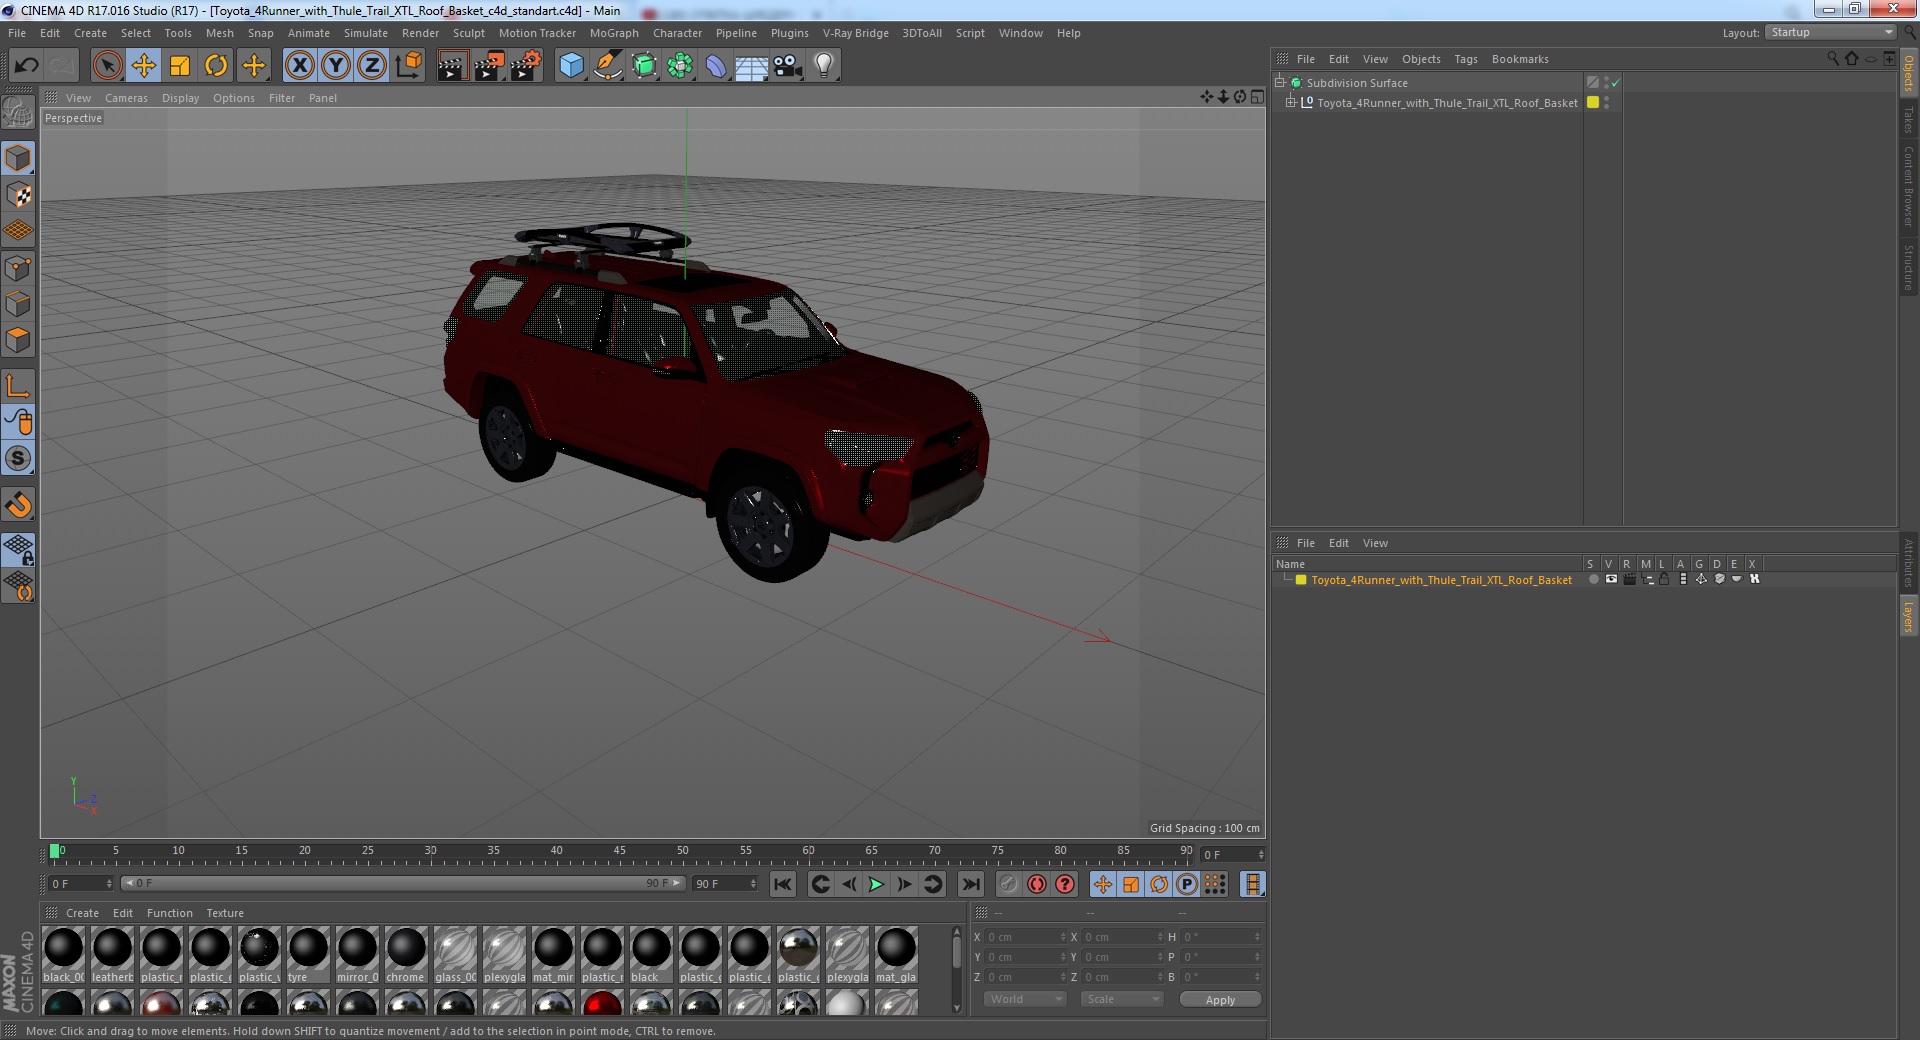Click the Undo arrow icon

coord(26,66)
